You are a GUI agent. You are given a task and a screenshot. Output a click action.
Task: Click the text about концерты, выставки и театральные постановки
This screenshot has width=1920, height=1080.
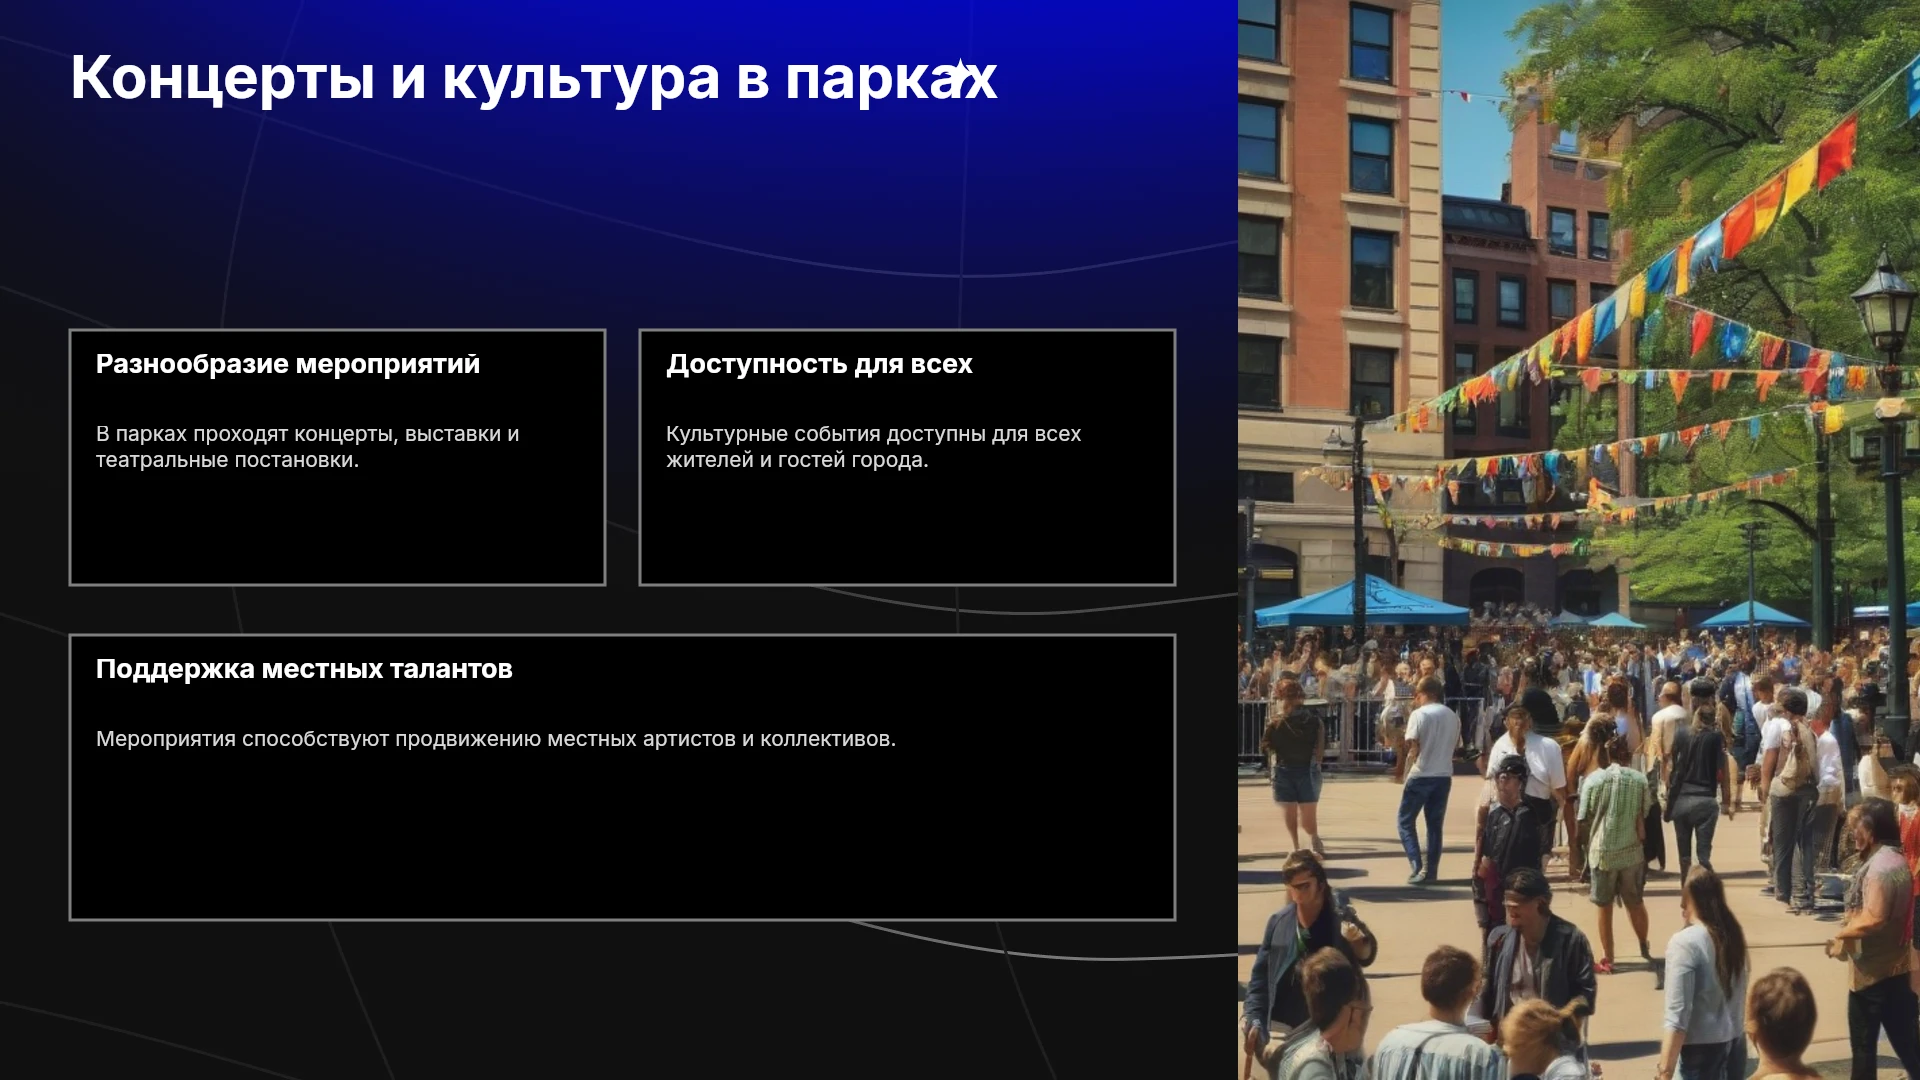307,447
